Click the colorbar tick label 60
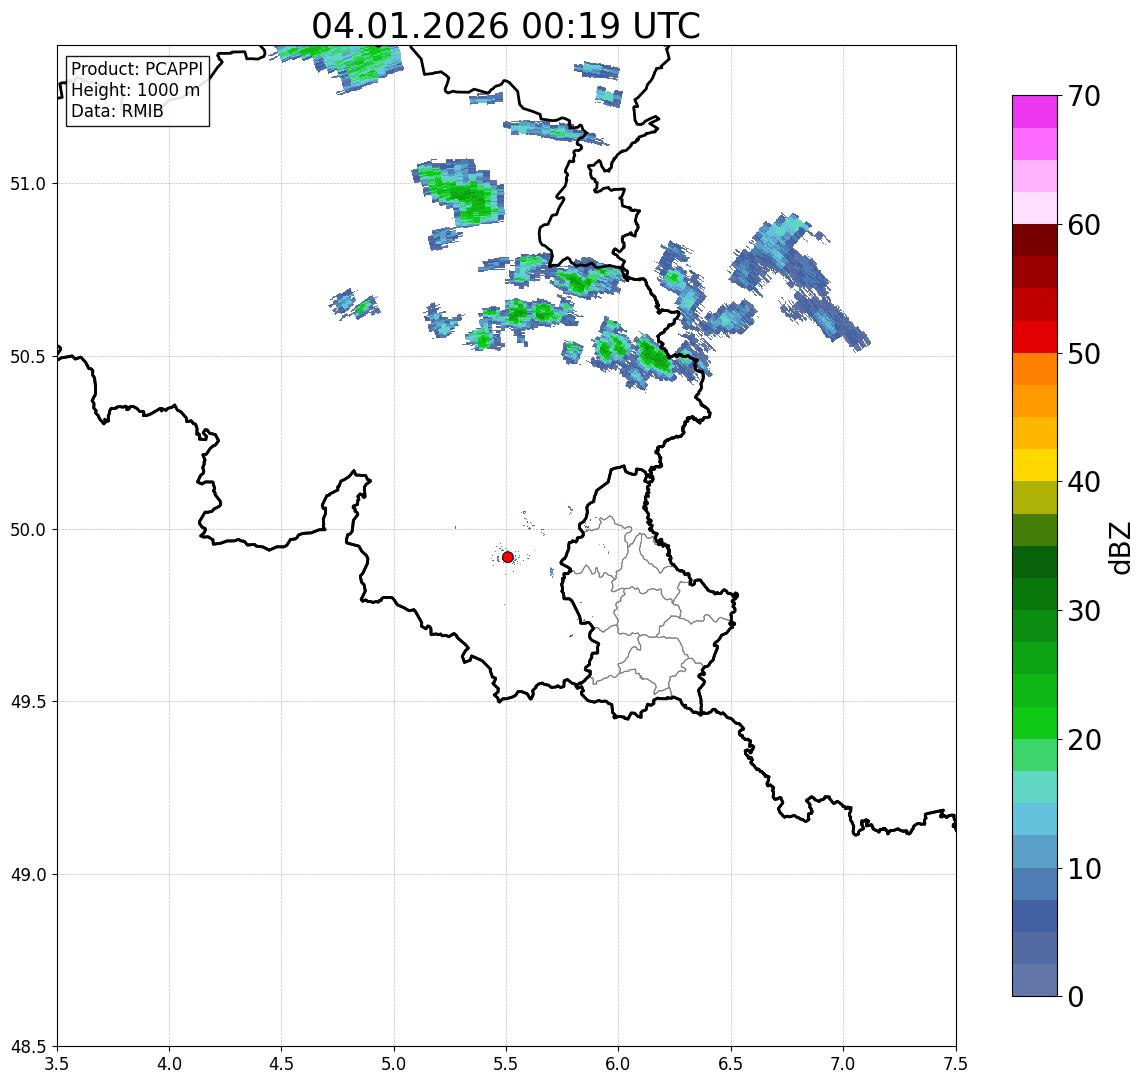Viewport: 1145px width, 1084px height. [x=1084, y=226]
